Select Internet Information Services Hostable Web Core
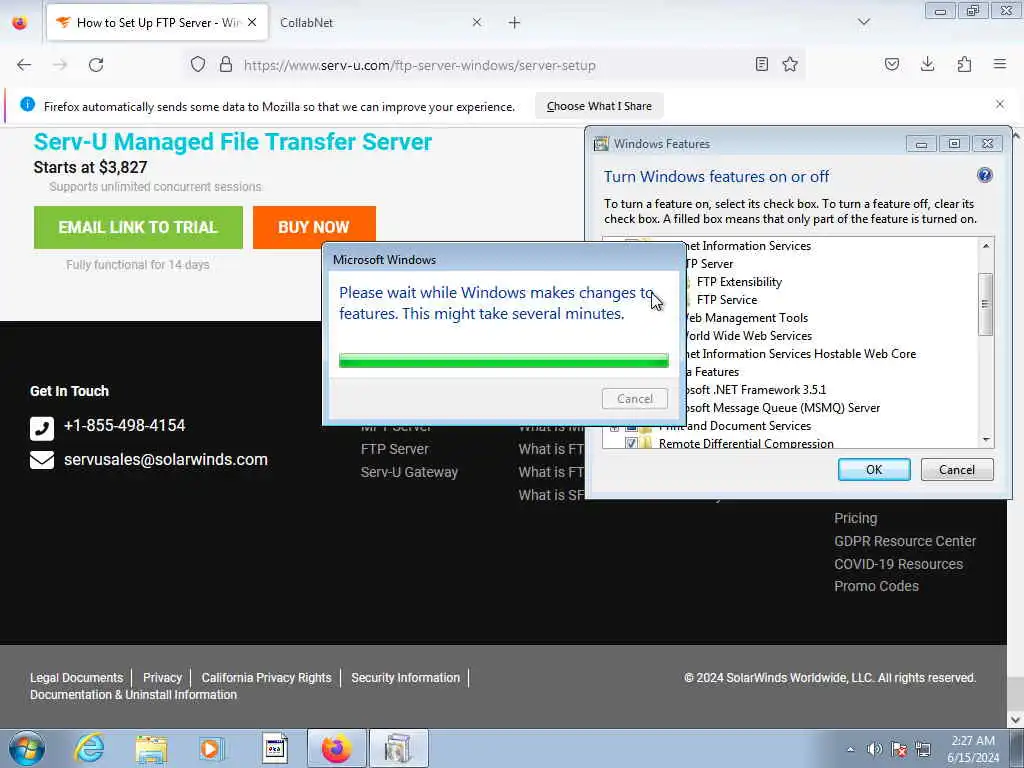Screen dimensions: 1024x768 [801, 354]
